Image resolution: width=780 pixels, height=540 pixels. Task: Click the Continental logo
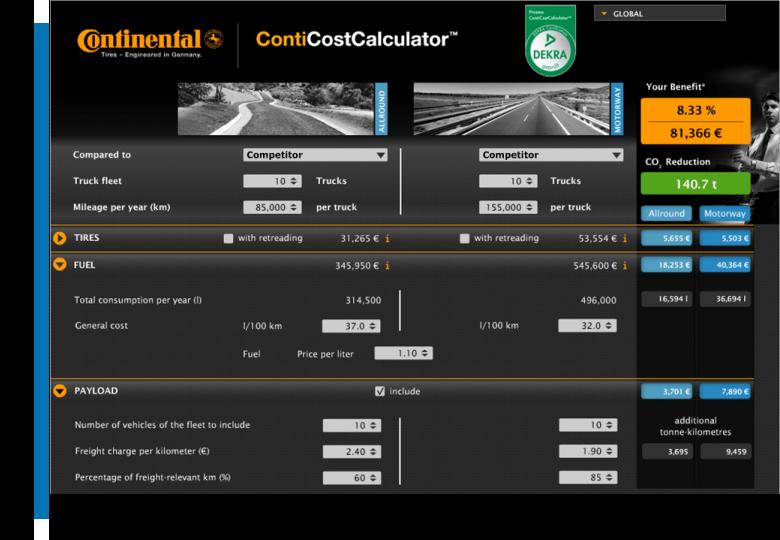[150, 42]
